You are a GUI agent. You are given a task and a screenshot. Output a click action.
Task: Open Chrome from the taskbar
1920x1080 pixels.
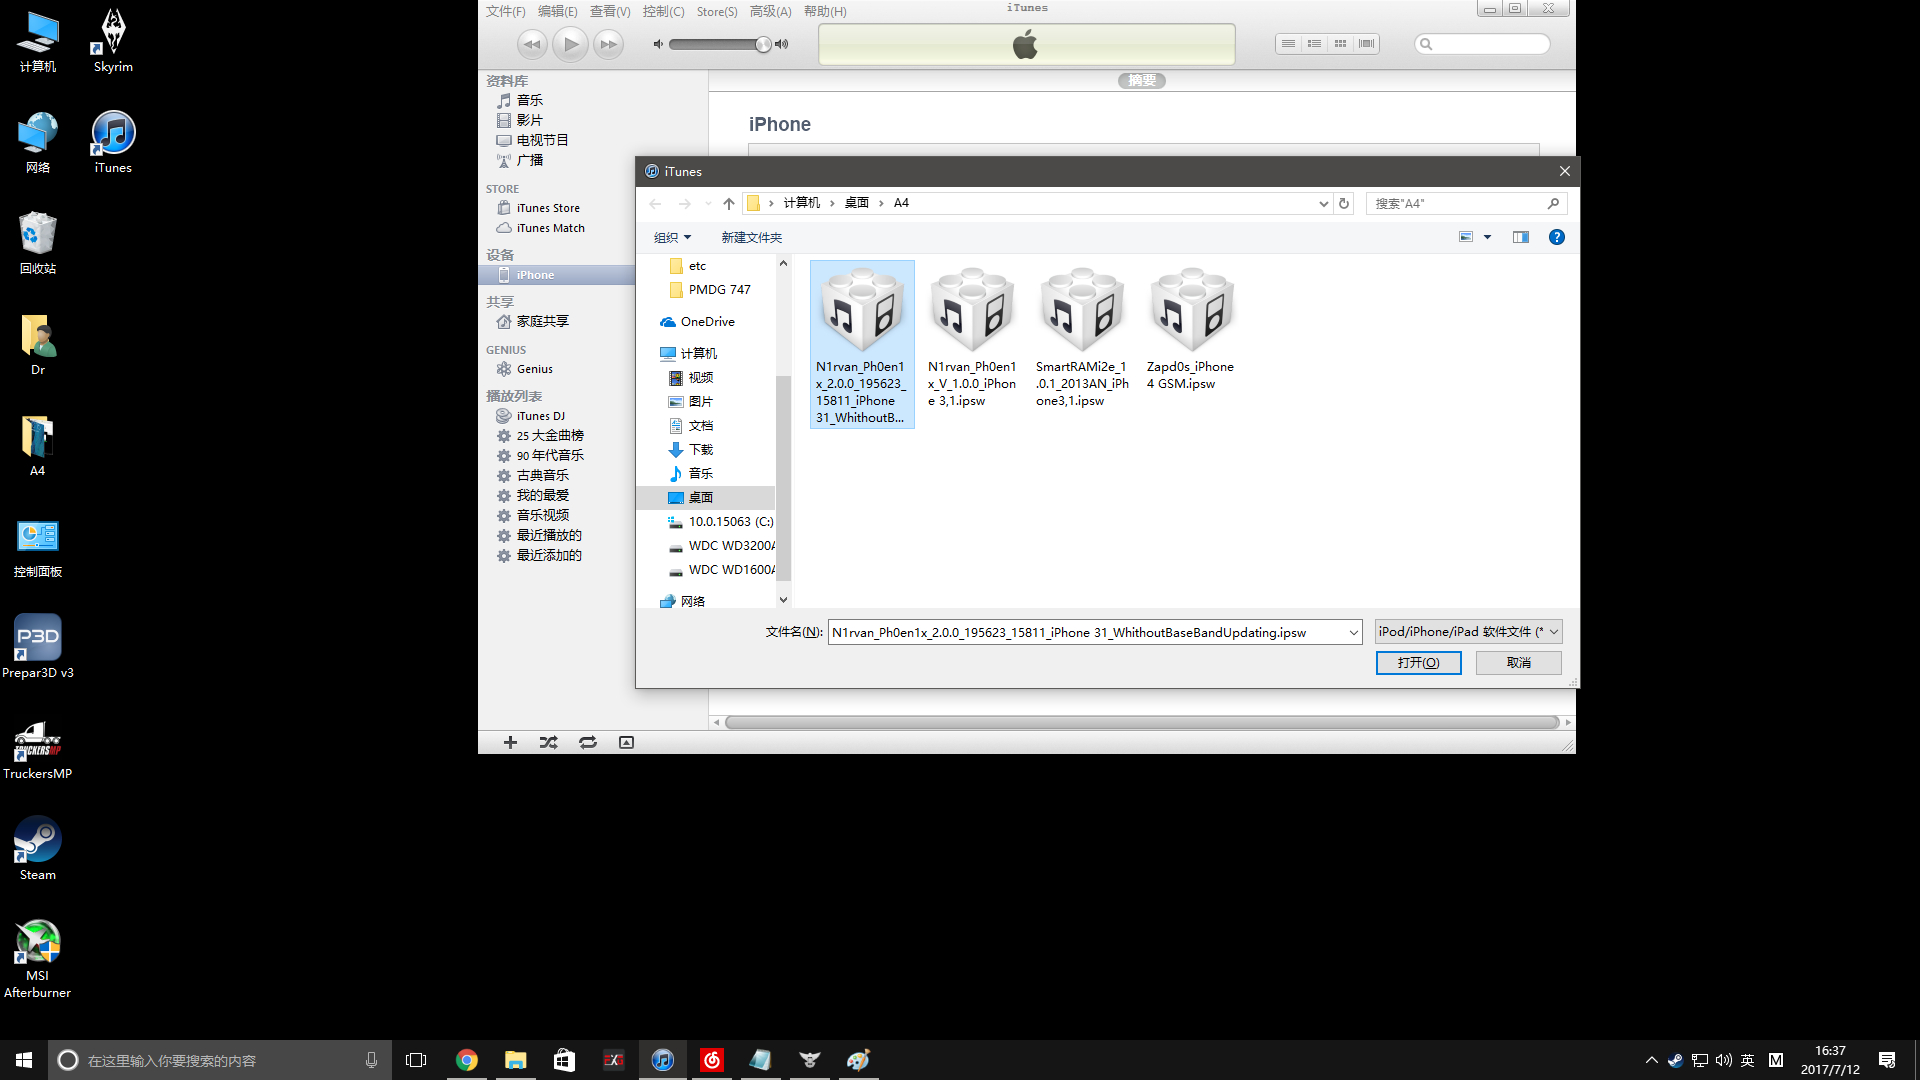click(467, 1060)
